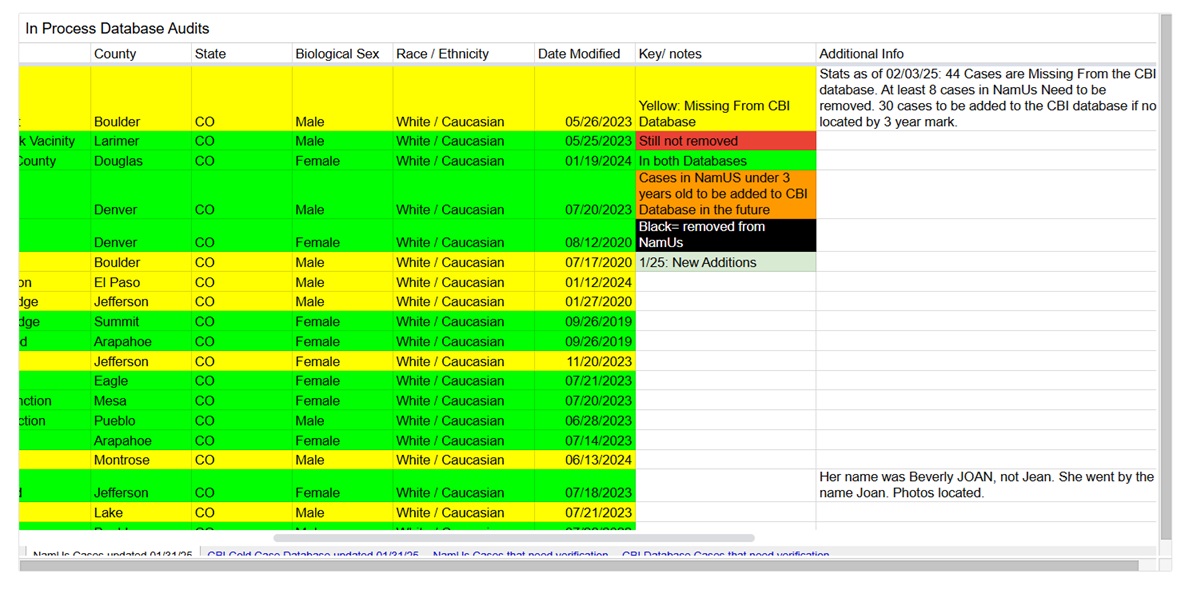Screen dimensions: 1201x602
Task: Switch to NamUs Cases that need verification tab
Action: click(x=520, y=555)
